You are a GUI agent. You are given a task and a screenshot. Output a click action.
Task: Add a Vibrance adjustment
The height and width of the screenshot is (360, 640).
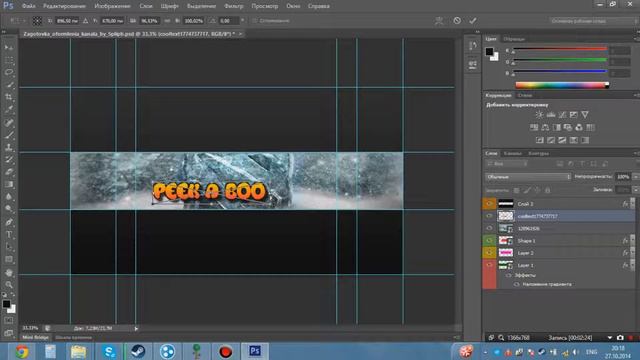(585, 115)
